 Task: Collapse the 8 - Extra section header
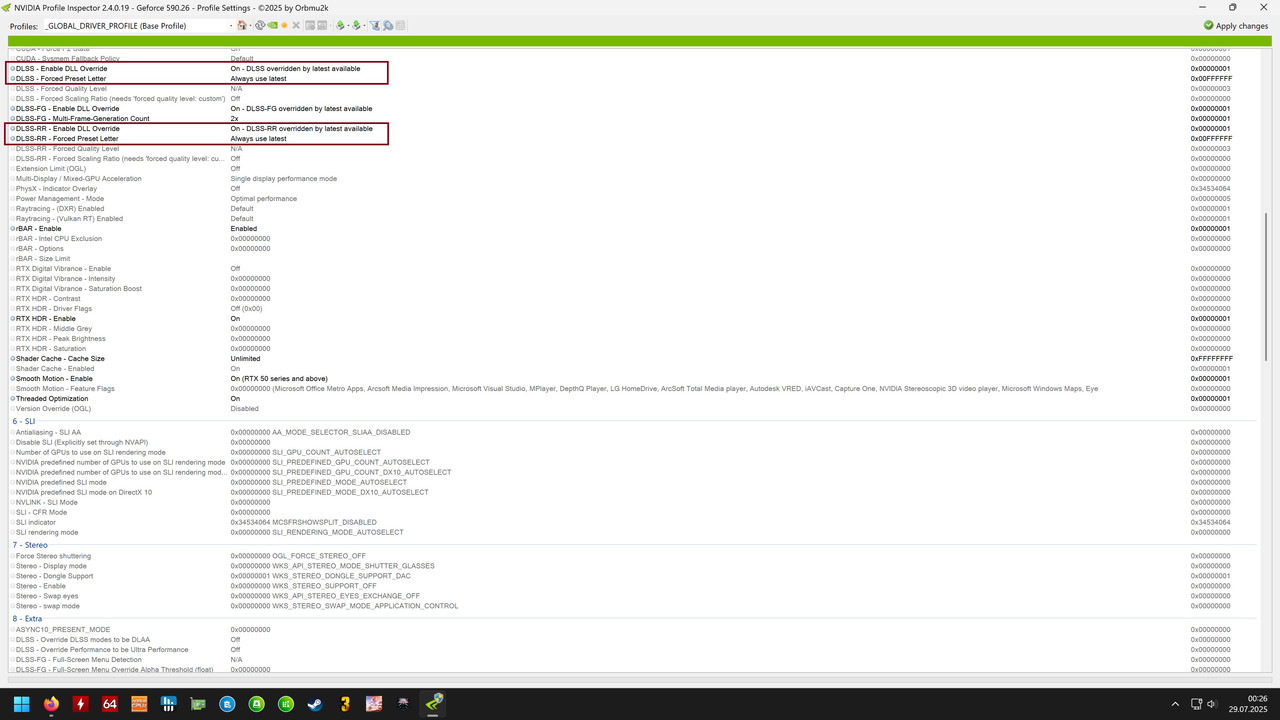pos(28,619)
